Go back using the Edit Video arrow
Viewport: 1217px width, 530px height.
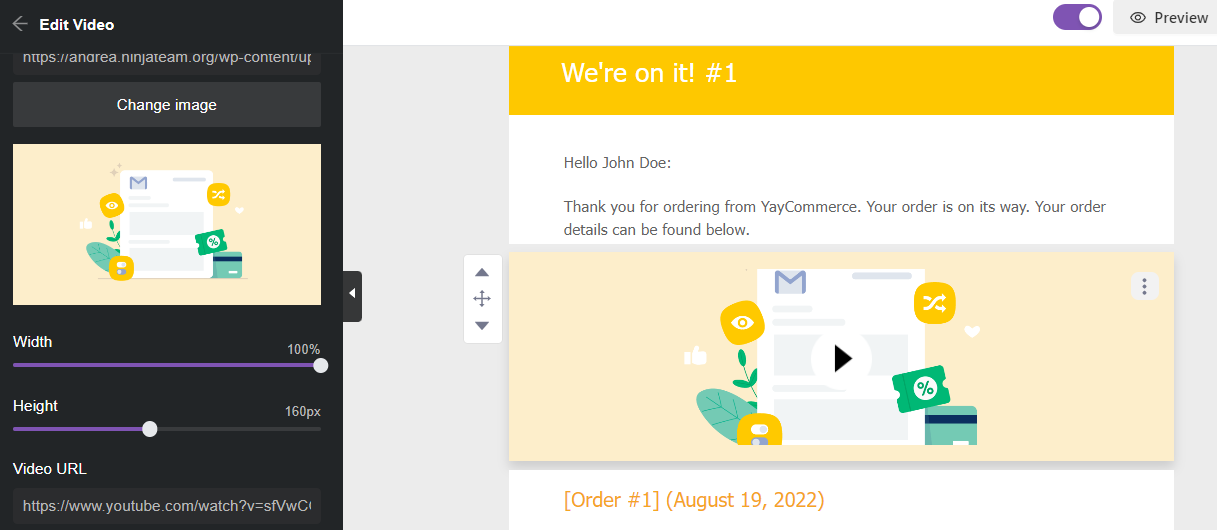click(x=20, y=23)
